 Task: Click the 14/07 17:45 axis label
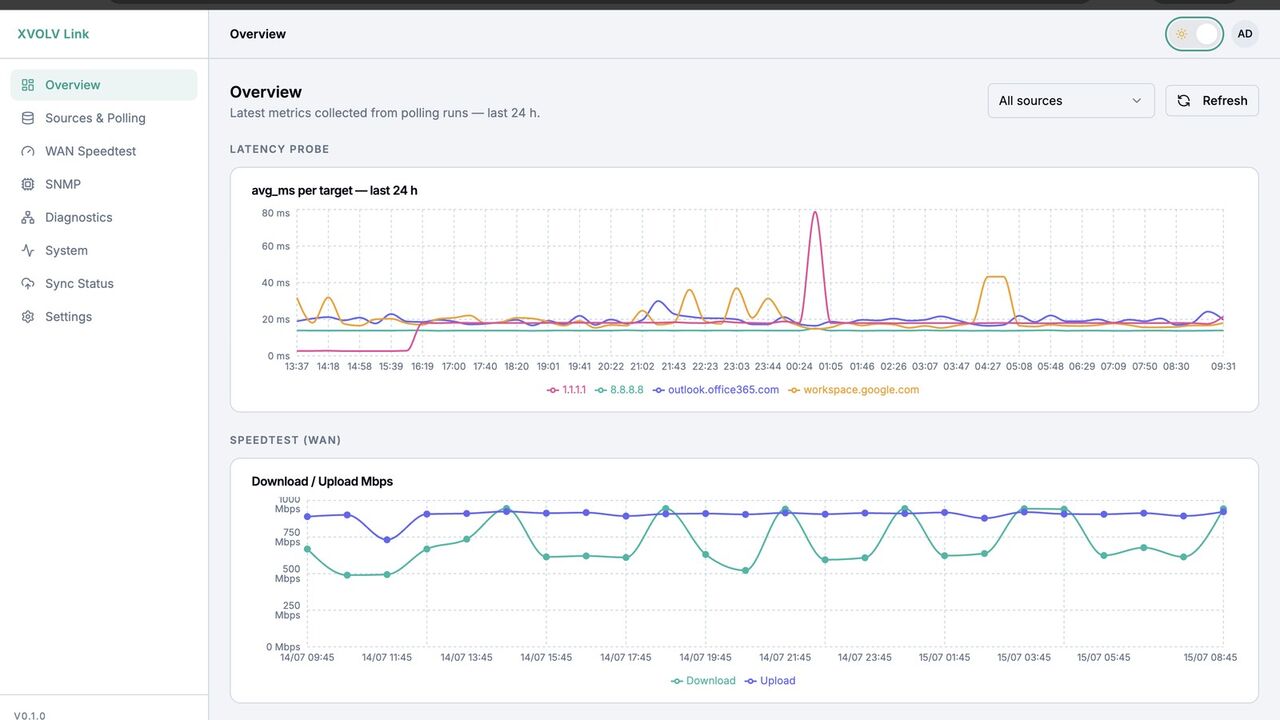click(626, 657)
